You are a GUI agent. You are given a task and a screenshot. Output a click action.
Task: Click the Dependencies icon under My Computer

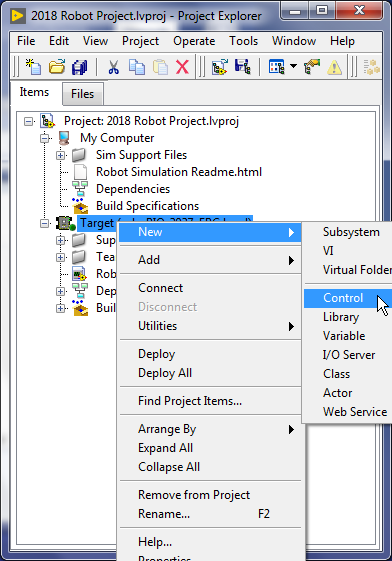coord(80,189)
